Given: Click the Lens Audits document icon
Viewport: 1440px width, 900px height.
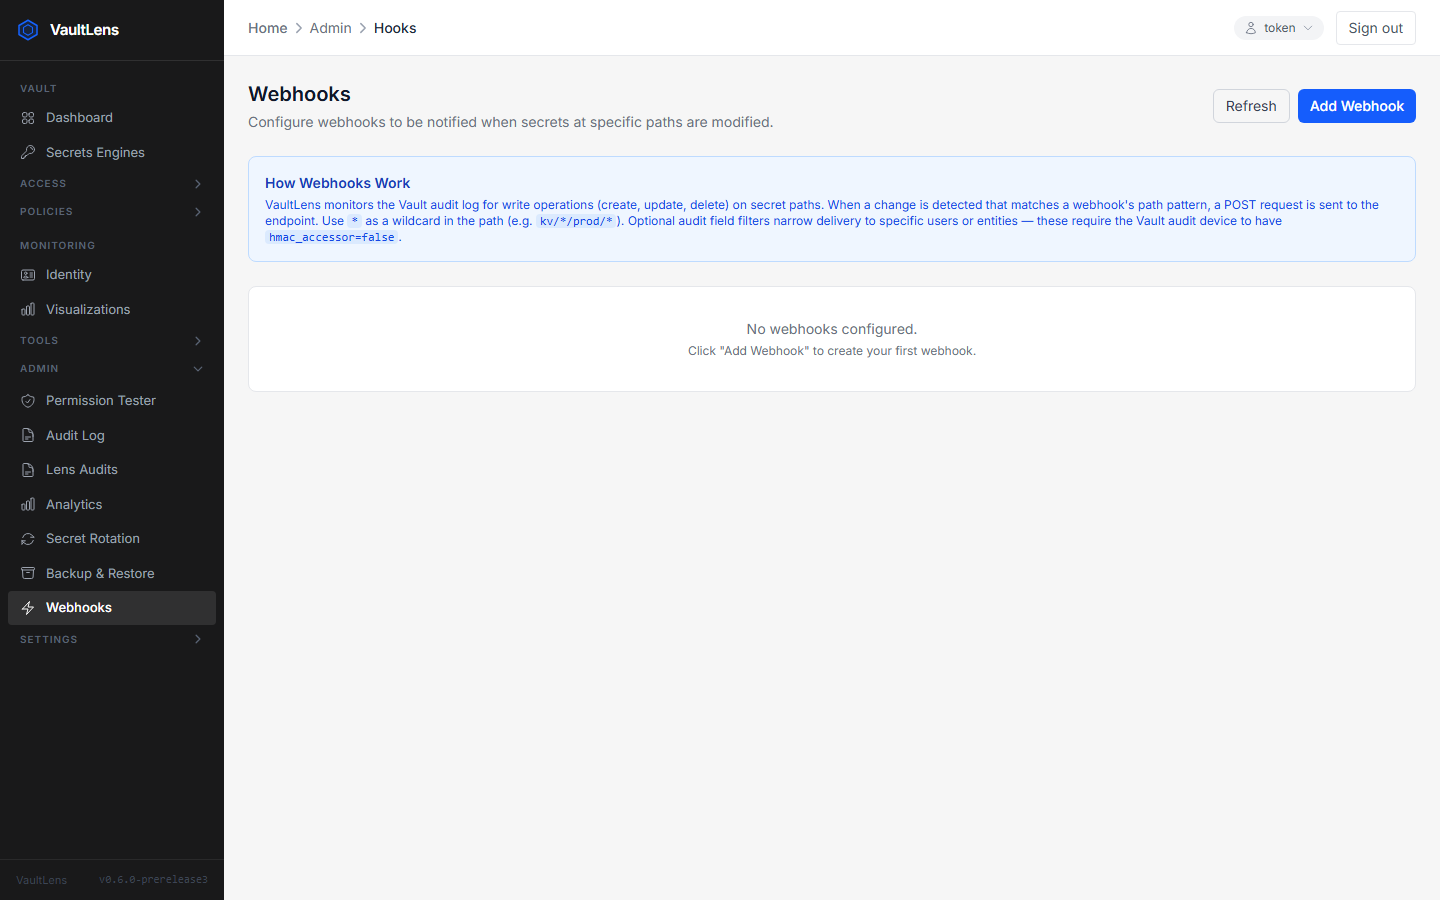Looking at the screenshot, I should [28, 470].
